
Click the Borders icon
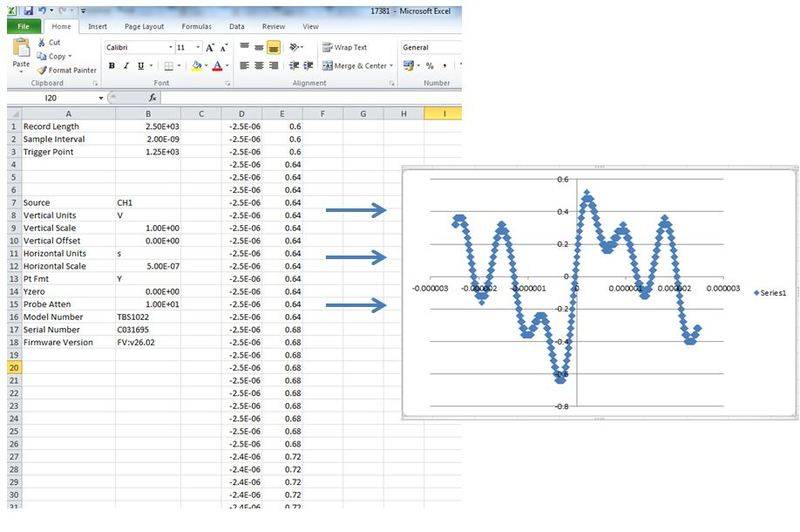(169, 66)
